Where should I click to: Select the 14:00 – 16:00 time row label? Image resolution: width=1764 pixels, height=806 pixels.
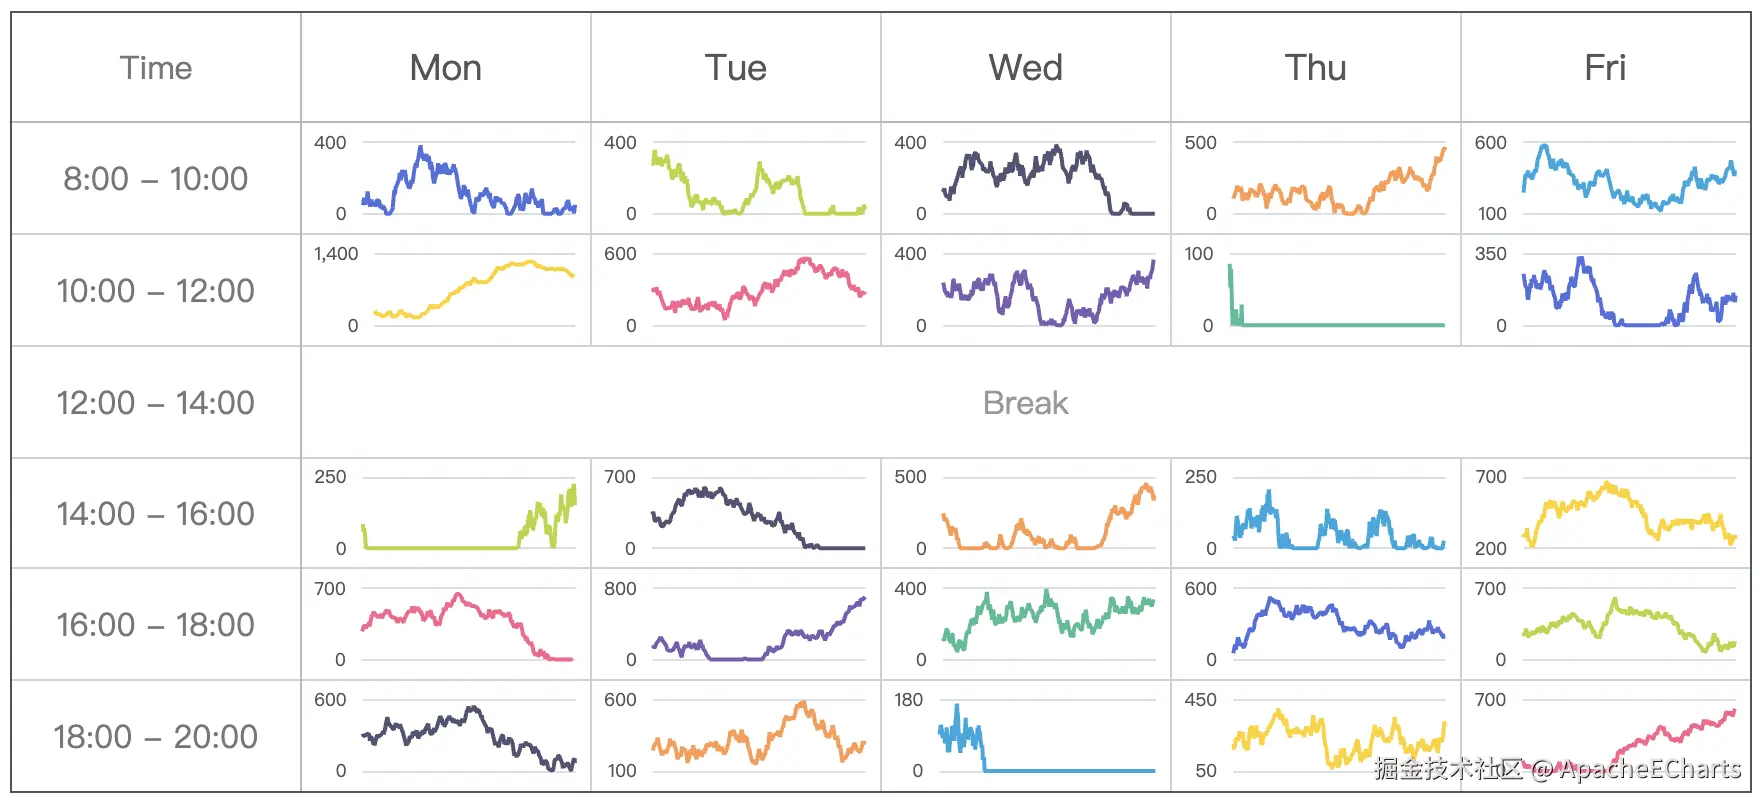click(156, 514)
